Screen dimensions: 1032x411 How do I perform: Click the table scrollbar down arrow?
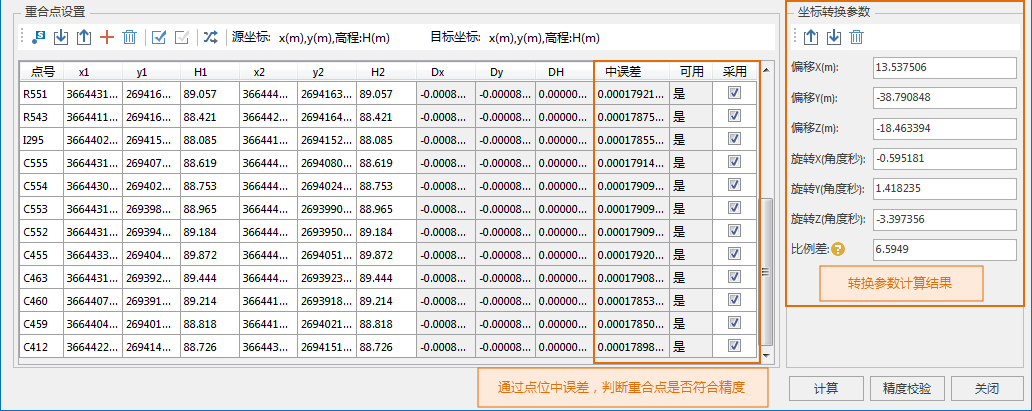766,356
